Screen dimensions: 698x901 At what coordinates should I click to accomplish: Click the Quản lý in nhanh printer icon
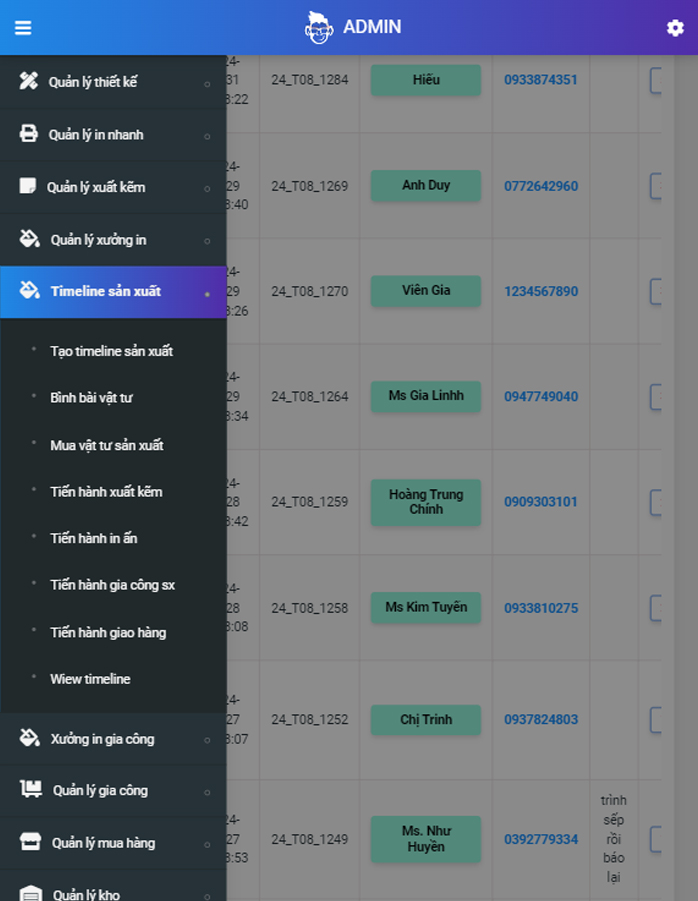coord(29,135)
